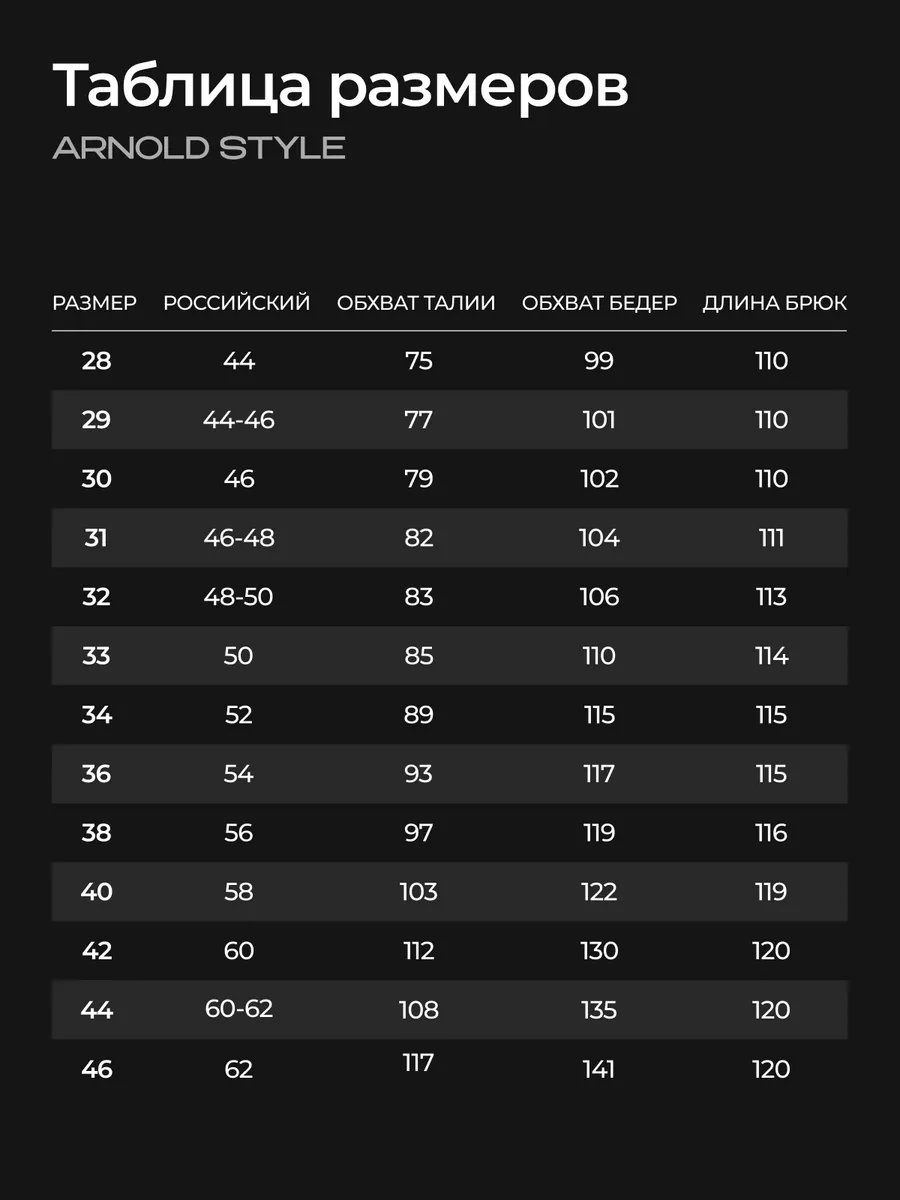This screenshot has width=900, height=1200.
Task: Click waist value 117 in last row
Action: click(x=418, y=1062)
